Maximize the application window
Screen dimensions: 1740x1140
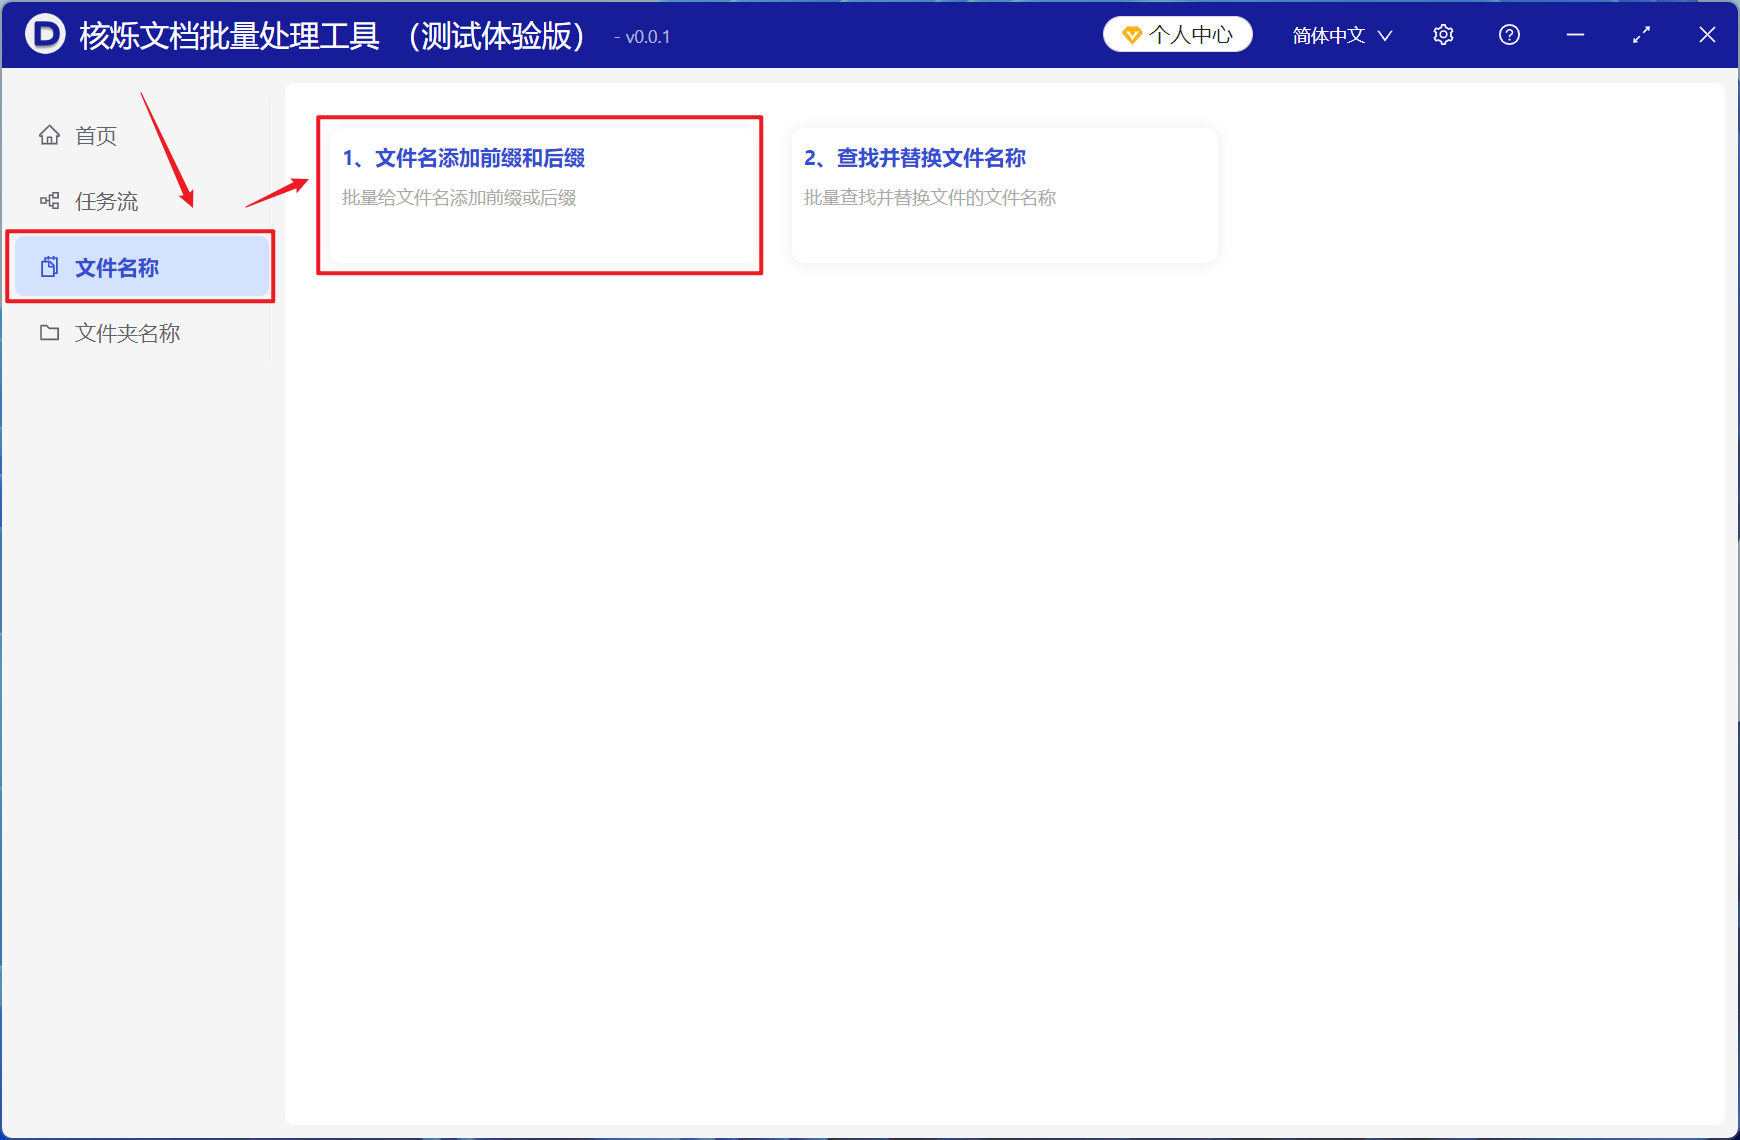[1641, 35]
